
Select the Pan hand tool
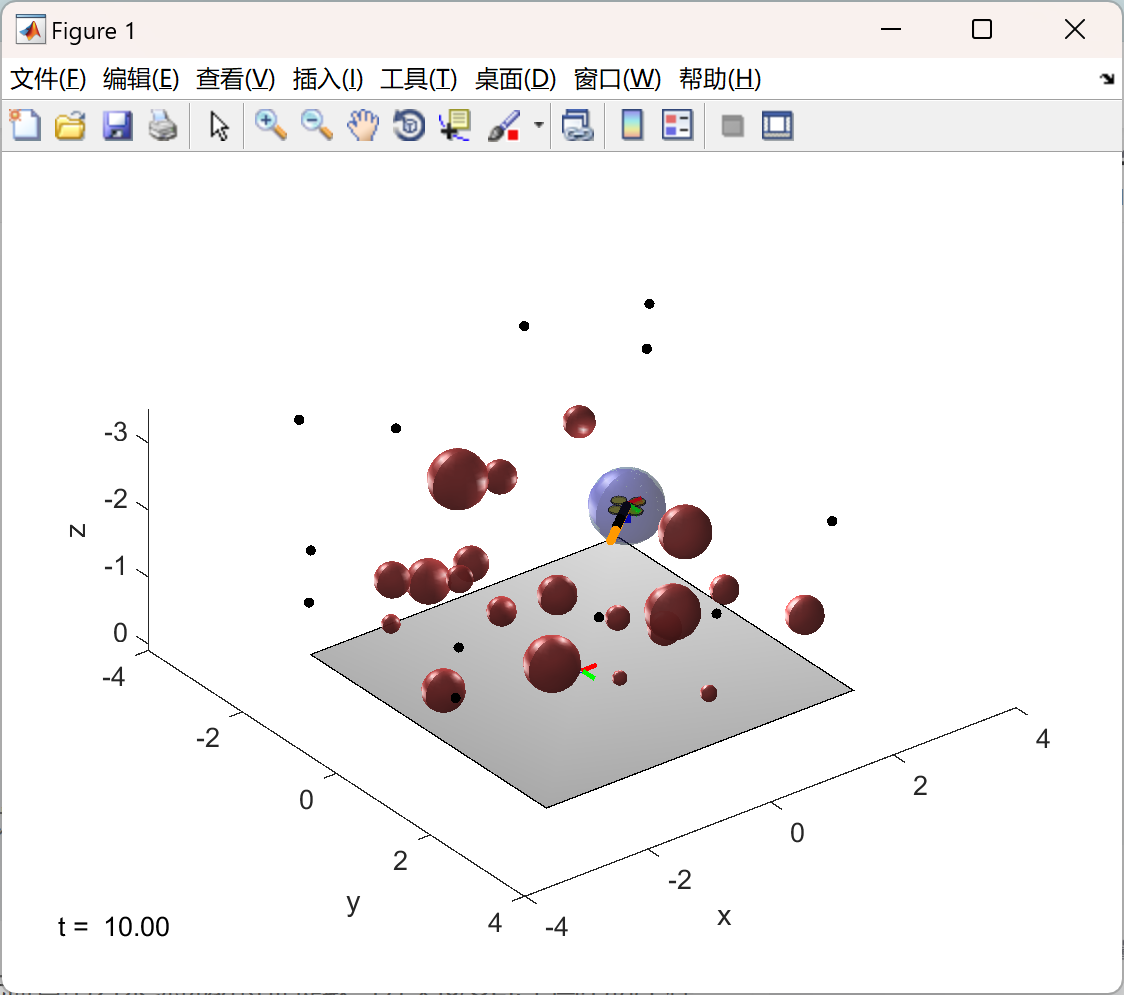click(363, 125)
